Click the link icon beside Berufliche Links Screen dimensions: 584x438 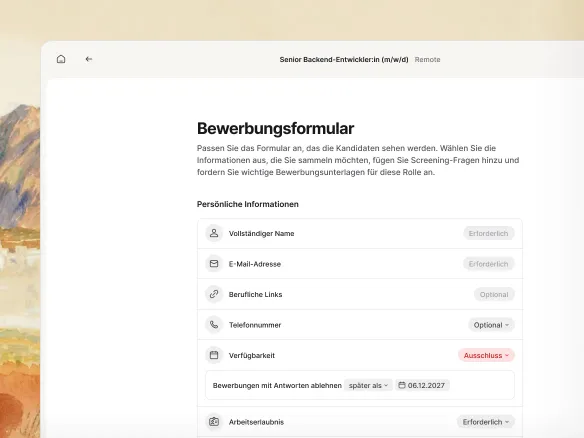pyautogui.click(x=214, y=294)
